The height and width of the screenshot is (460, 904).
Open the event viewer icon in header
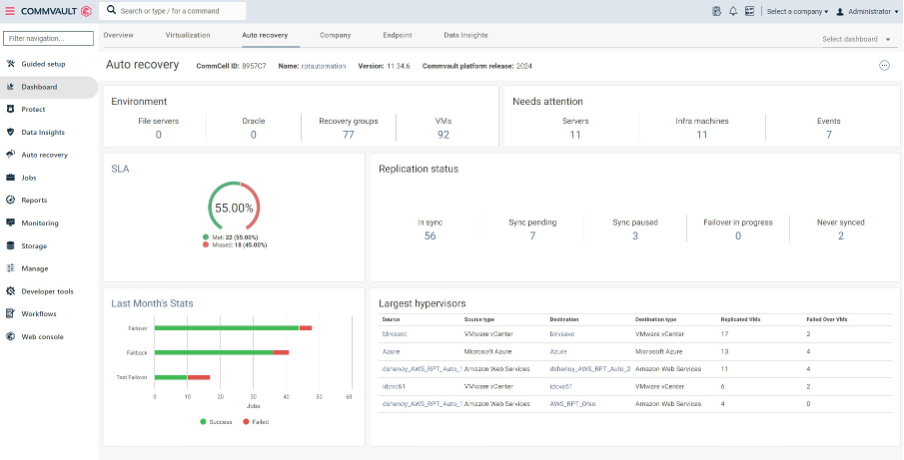point(749,11)
